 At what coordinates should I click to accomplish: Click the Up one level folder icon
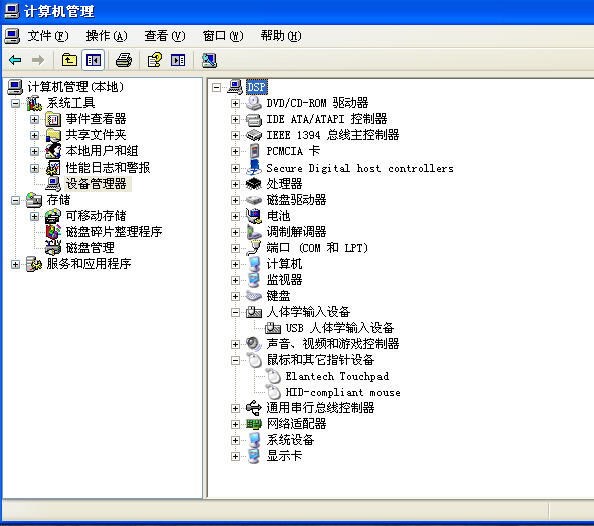(x=69, y=60)
